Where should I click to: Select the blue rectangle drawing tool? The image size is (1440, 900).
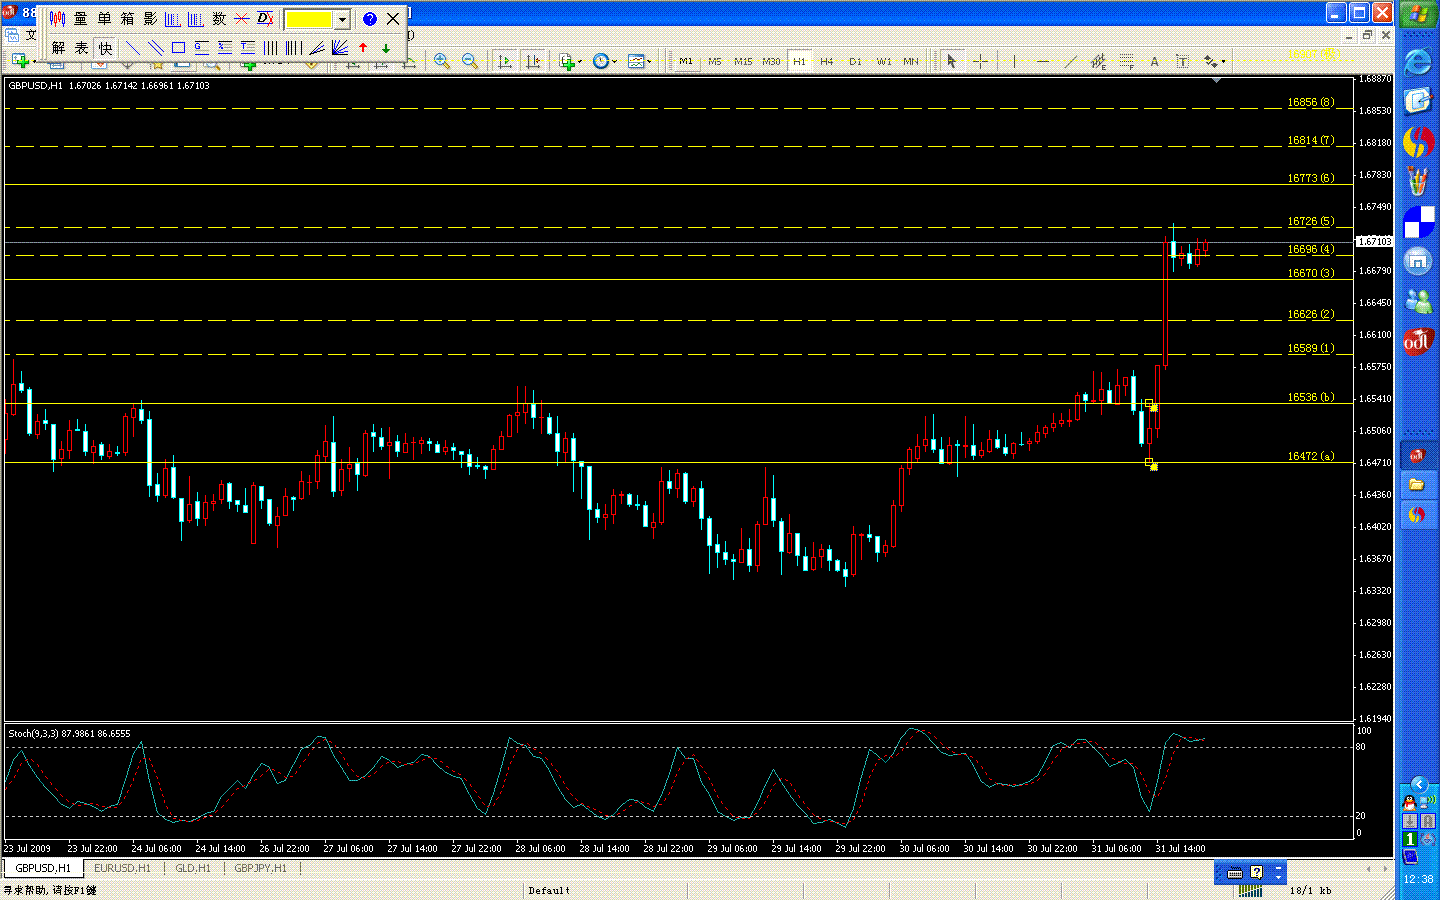(178, 47)
